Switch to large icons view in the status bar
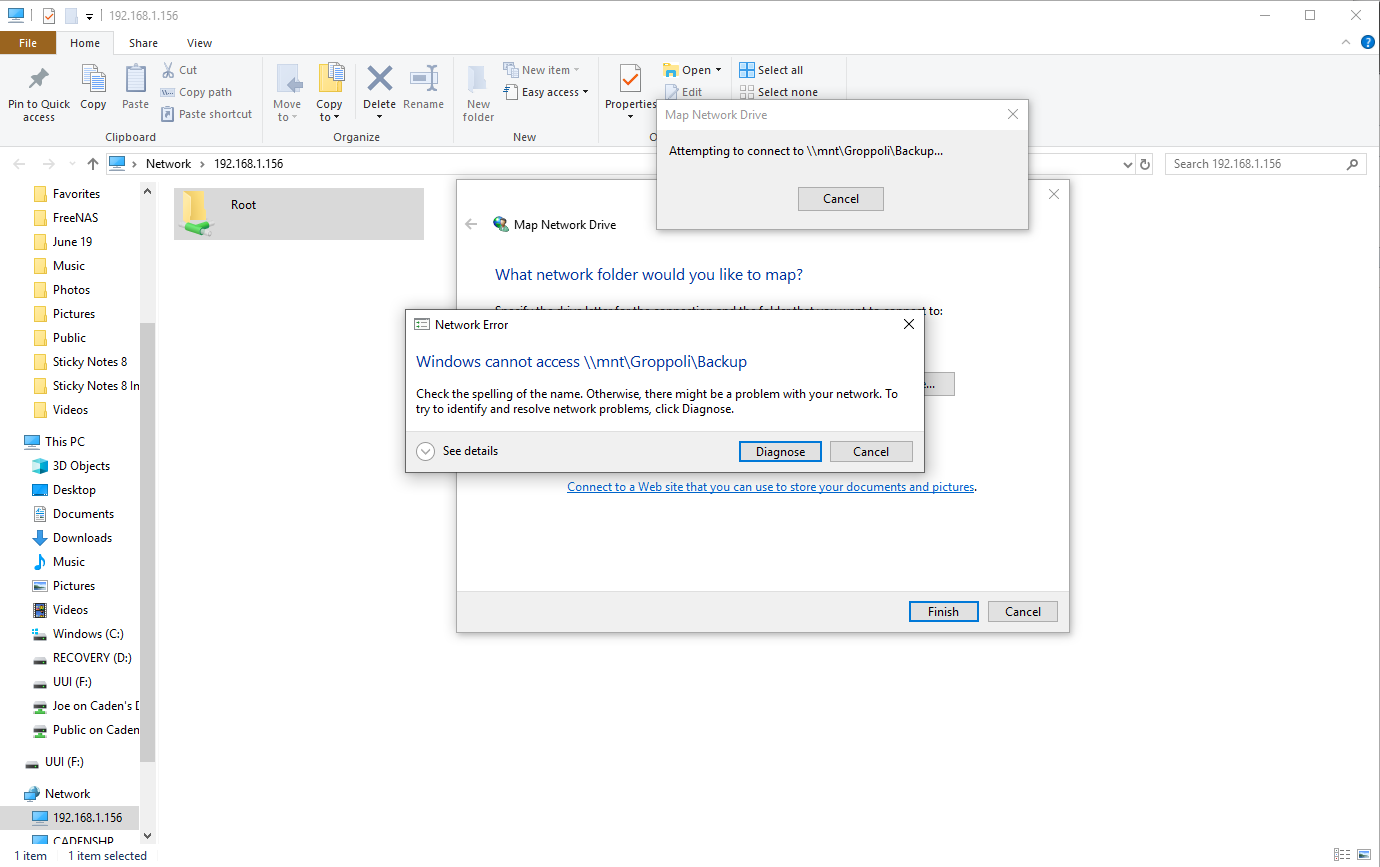 1363,856
